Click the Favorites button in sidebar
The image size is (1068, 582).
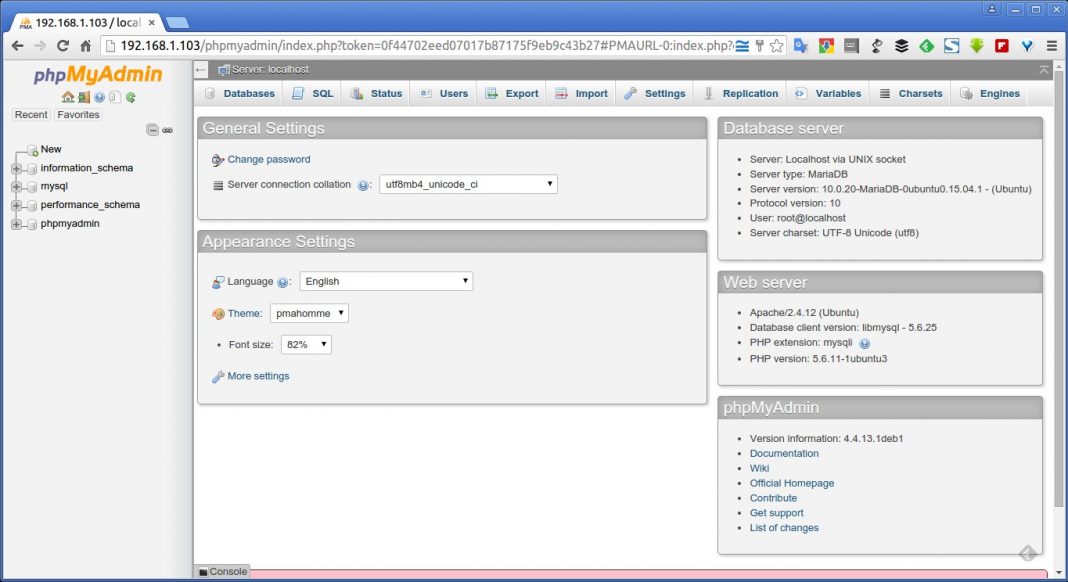point(78,114)
